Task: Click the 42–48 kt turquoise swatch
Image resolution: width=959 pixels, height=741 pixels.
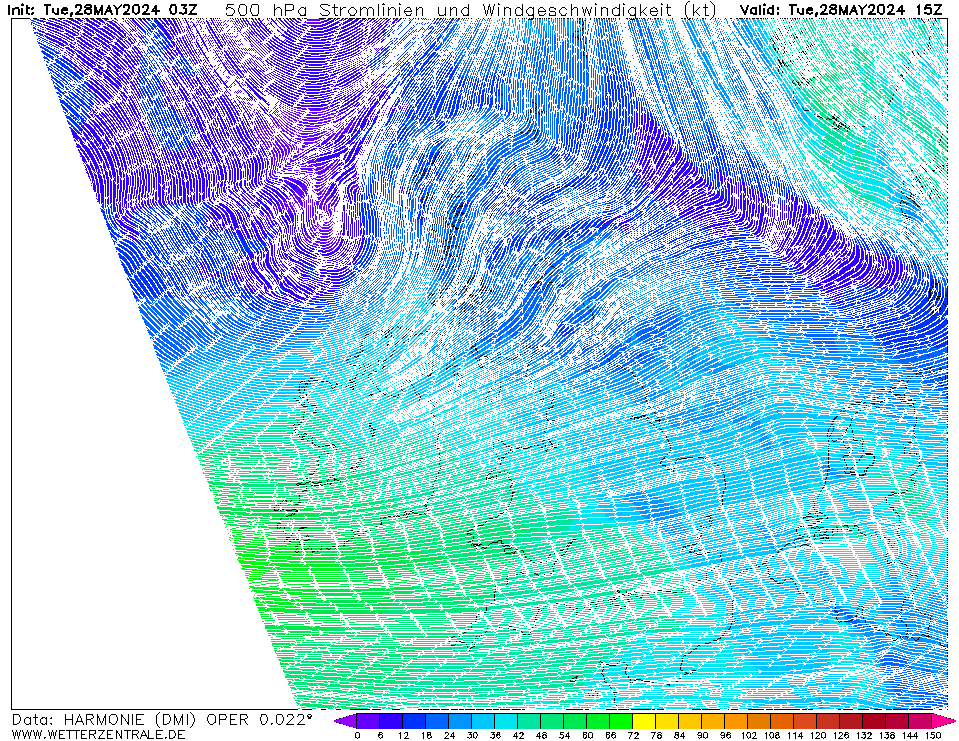Action: [x=530, y=721]
